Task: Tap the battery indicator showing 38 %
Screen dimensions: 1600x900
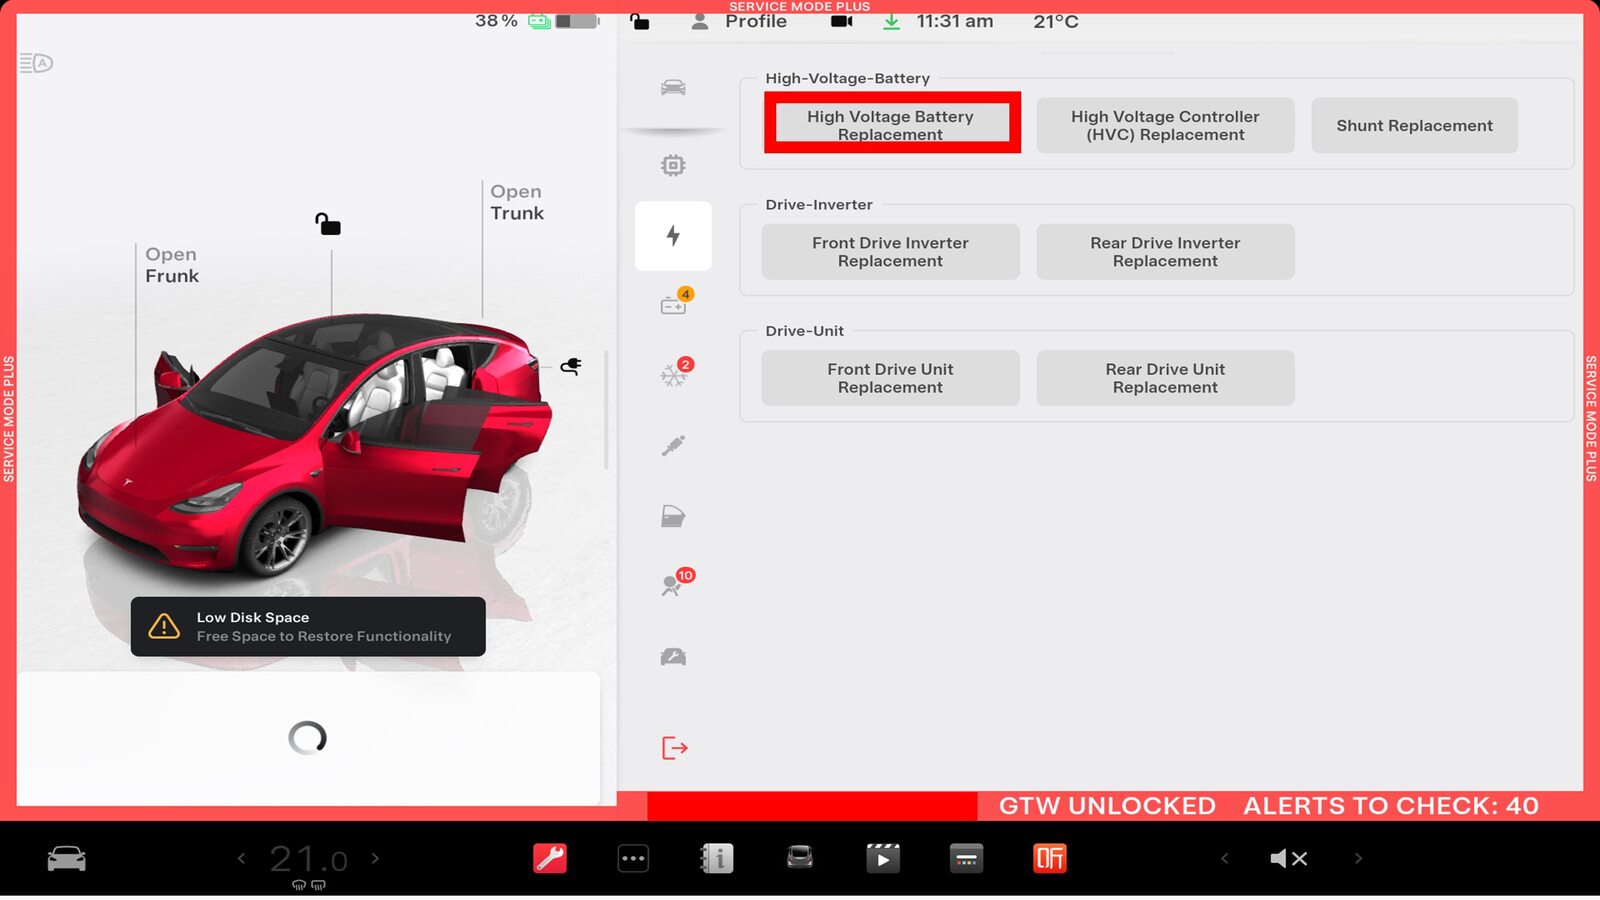Action: (537, 21)
